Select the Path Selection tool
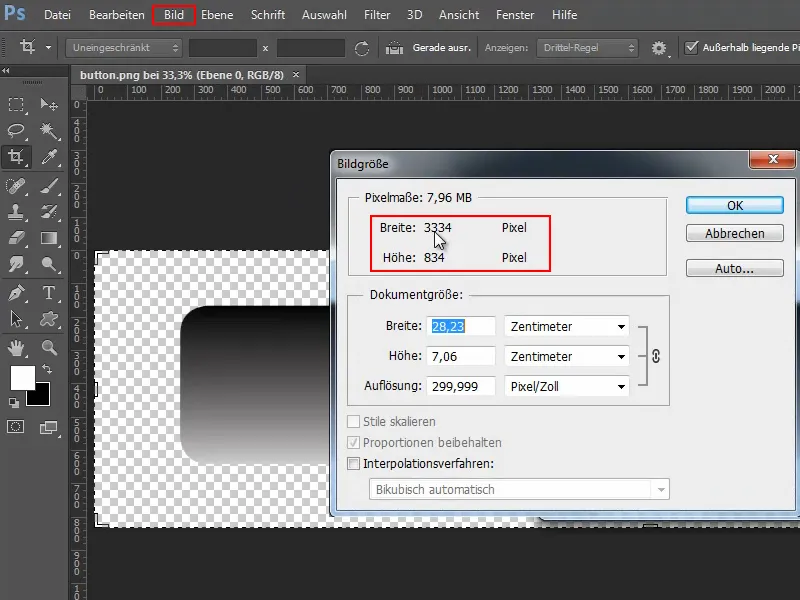This screenshot has width=800, height=600. click(x=16, y=319)
